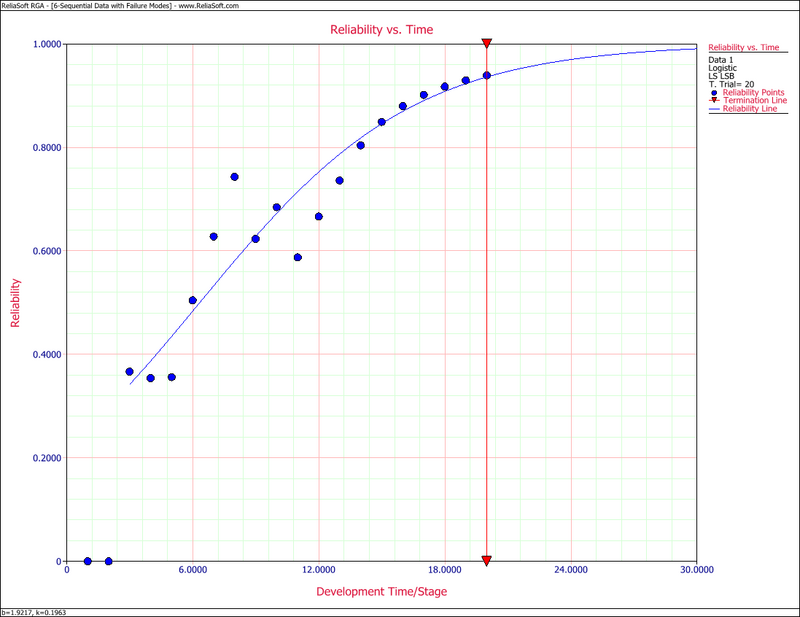The height and width of the screenshot is (617, 800).
Task: Select the data point at stage 3 near 0.37
Action: point(130,372)
